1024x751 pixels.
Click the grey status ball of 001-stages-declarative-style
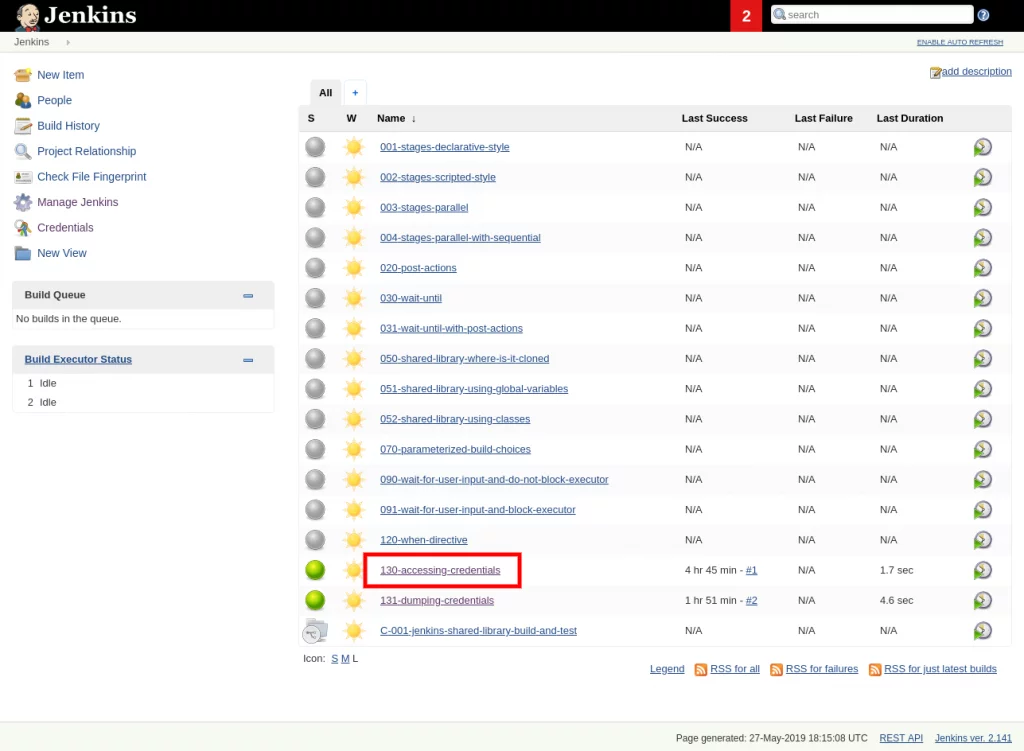[x=315, y=147]
